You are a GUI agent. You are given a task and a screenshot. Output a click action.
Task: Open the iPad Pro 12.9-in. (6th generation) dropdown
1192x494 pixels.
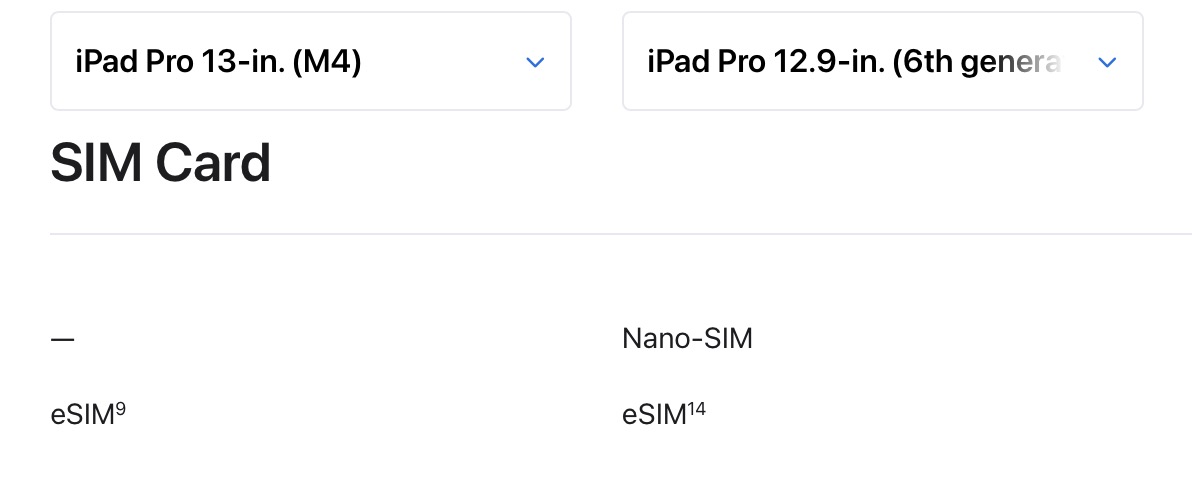(x=882, y=62)
